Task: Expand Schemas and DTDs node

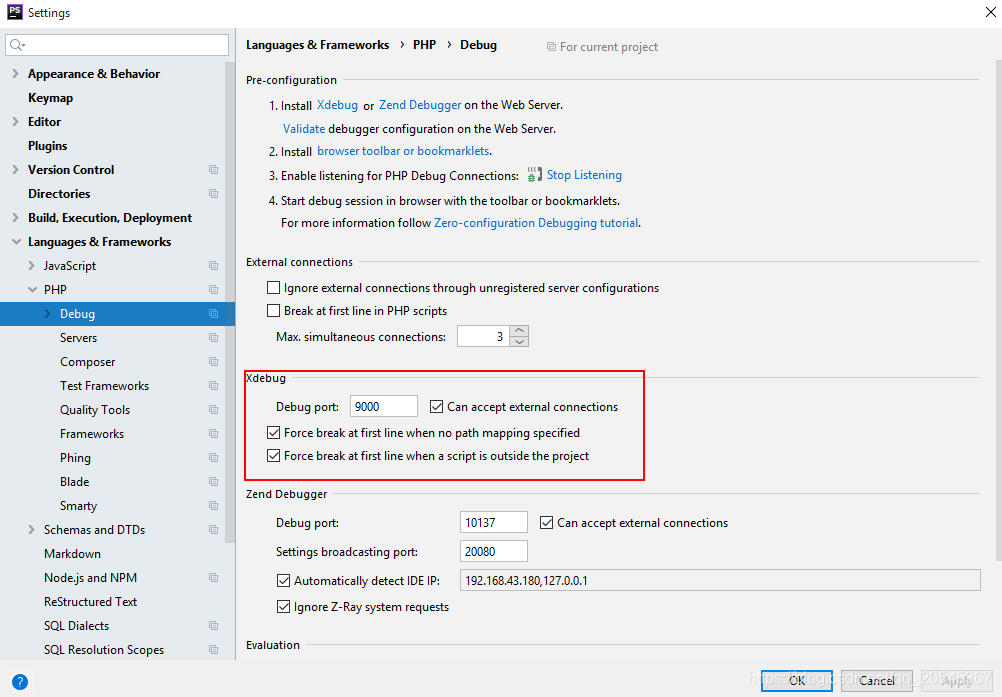Action: click(31, 530)
